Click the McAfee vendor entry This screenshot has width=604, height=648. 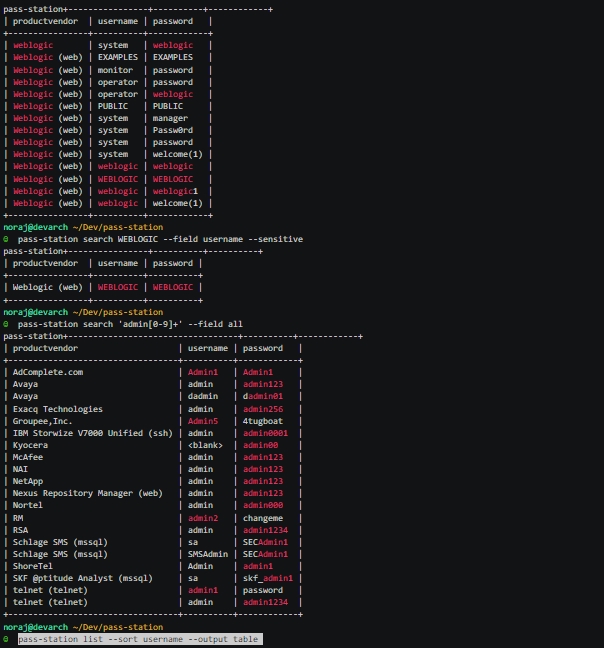pos(30,457)
